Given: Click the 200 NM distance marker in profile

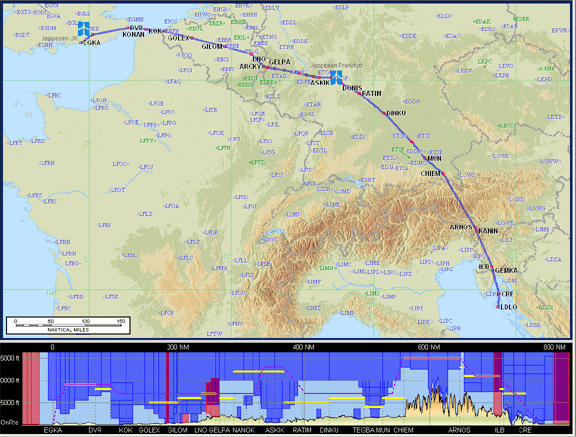Looking at the screenshot, I should point(178,347).
